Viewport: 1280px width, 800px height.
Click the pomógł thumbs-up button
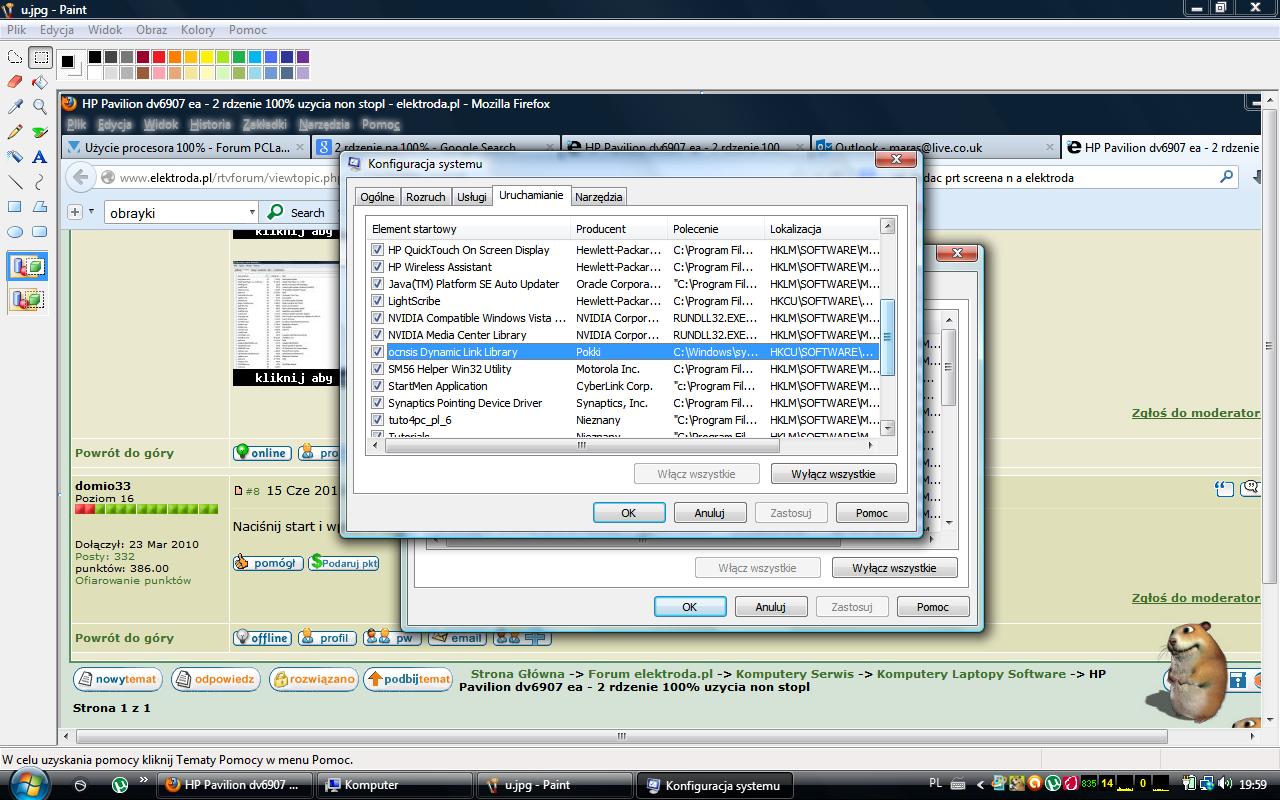pos(266,563)
